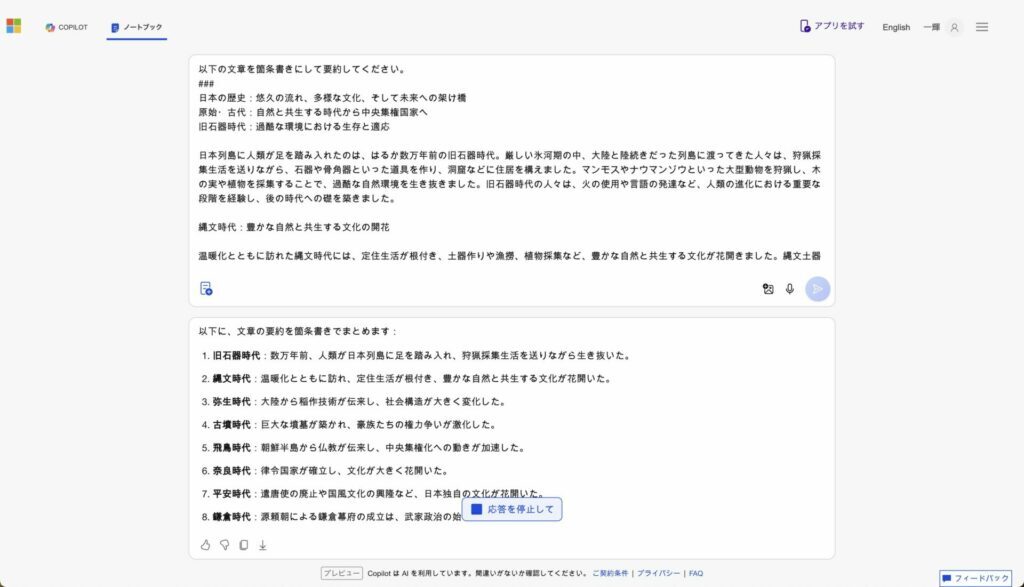This screenshot has height=587, width=1024.
Task: Switch language to English
Action: point(896,27)
